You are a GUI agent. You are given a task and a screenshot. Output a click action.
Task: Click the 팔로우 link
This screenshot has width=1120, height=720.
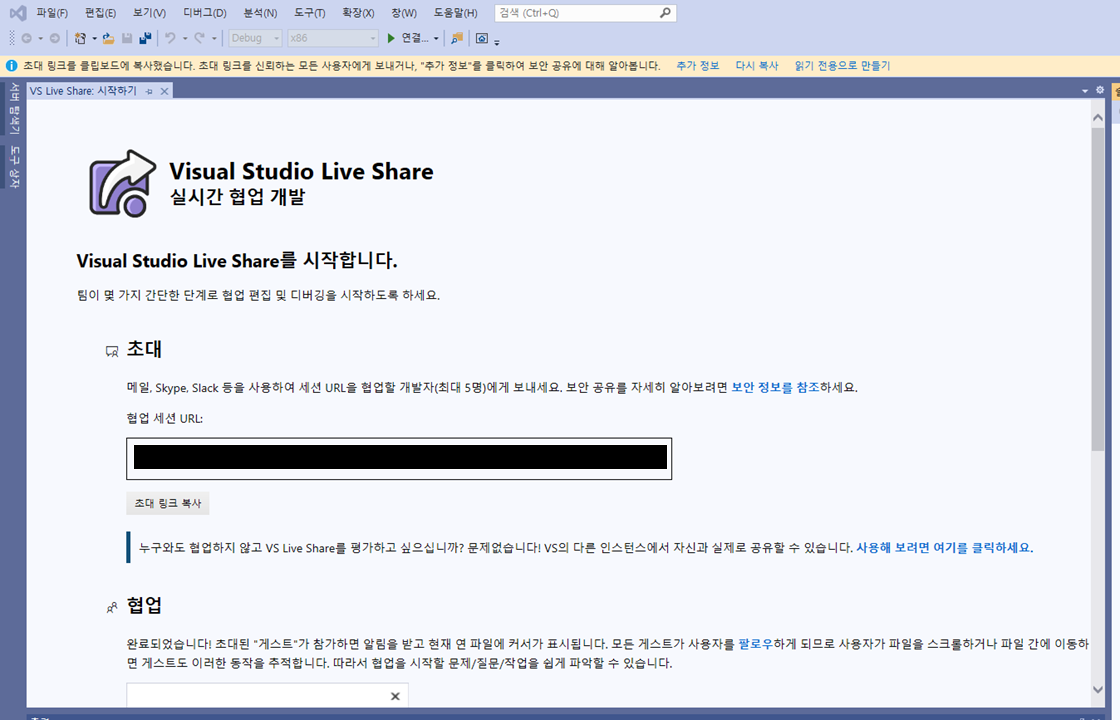point(756,644)
